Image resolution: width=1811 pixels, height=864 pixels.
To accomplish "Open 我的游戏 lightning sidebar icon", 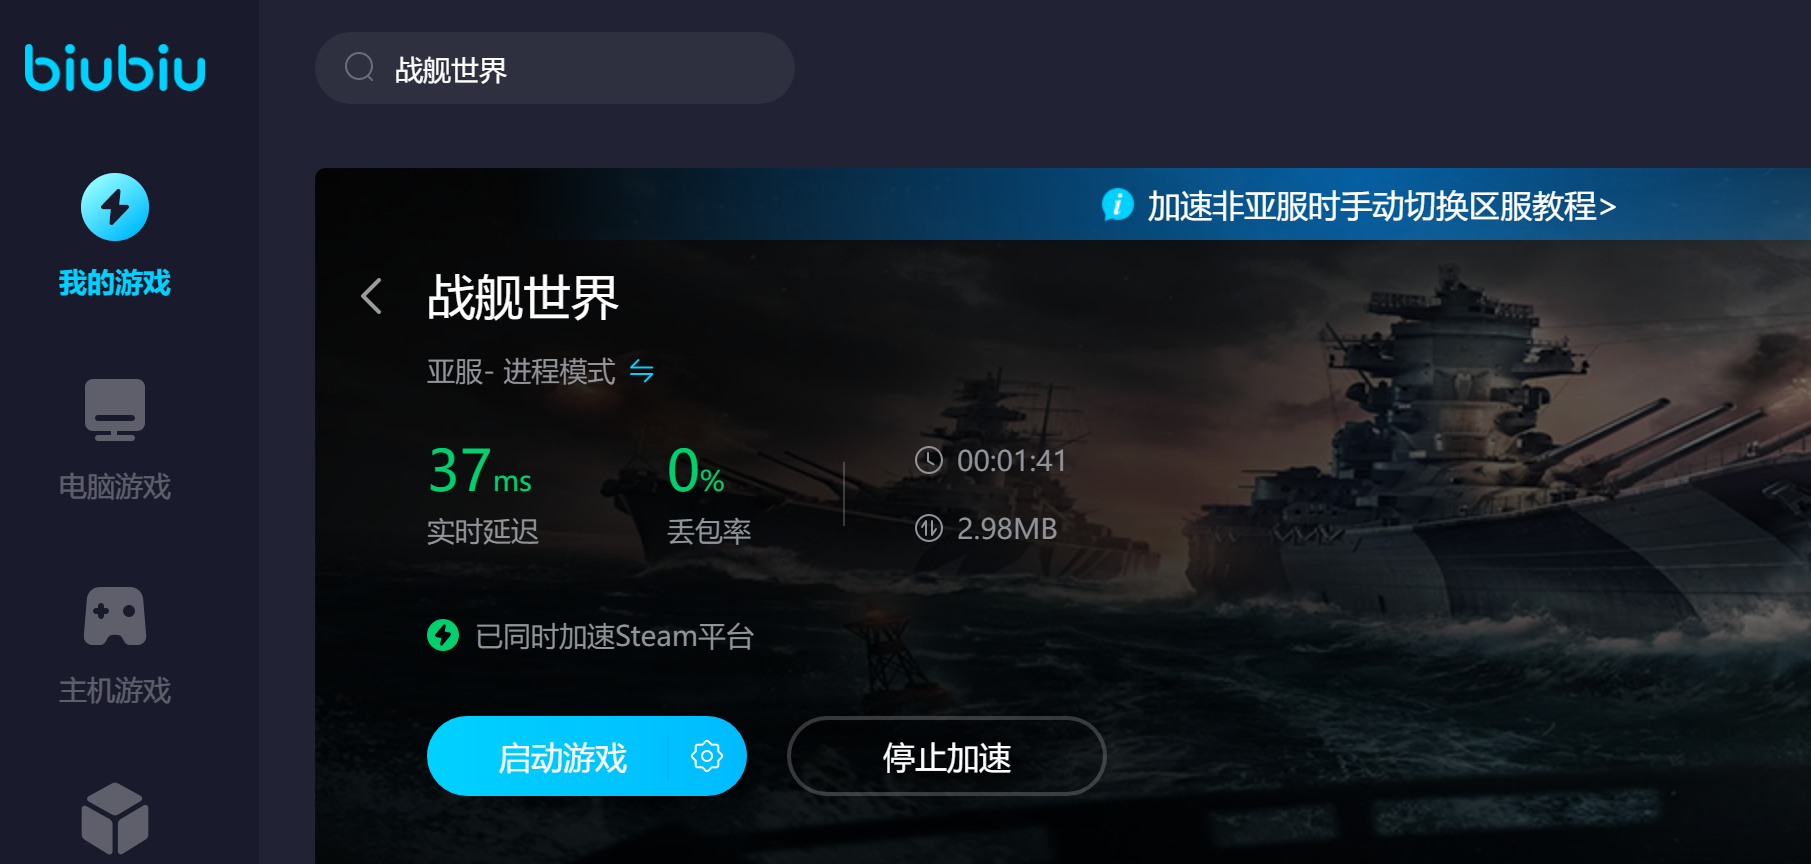I will point(115,207).
